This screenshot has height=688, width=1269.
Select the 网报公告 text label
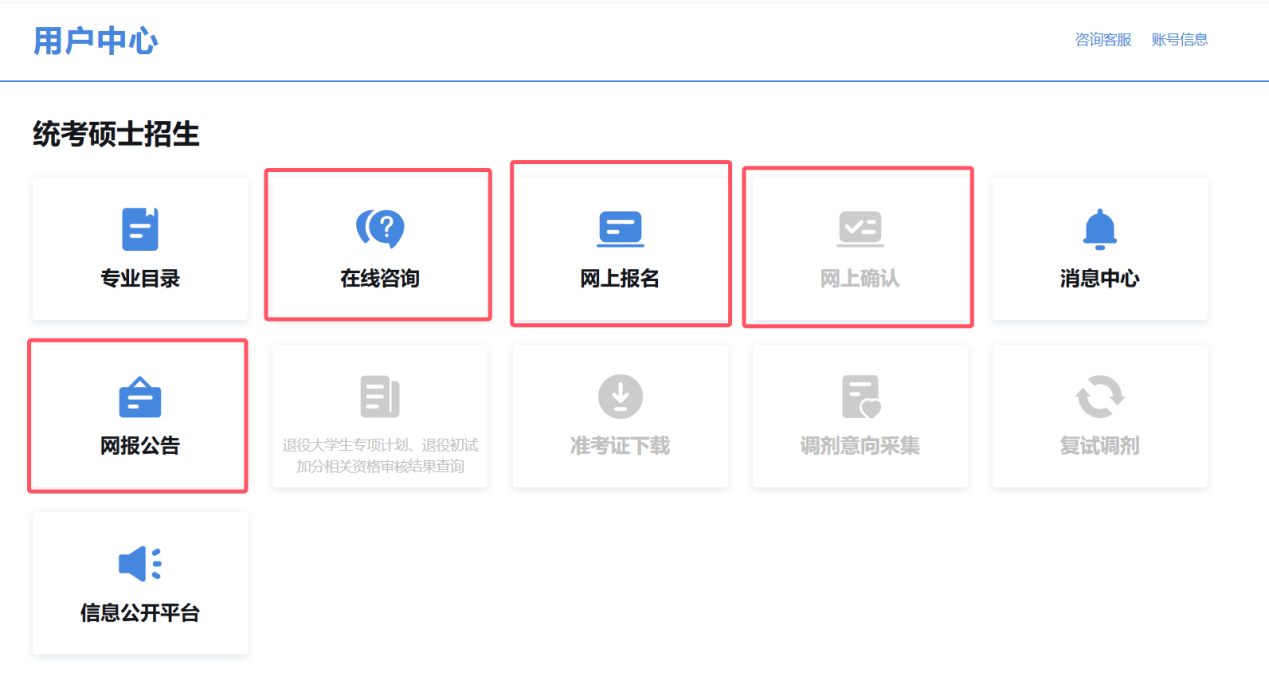pyautogui.click(x=140, y=446)
